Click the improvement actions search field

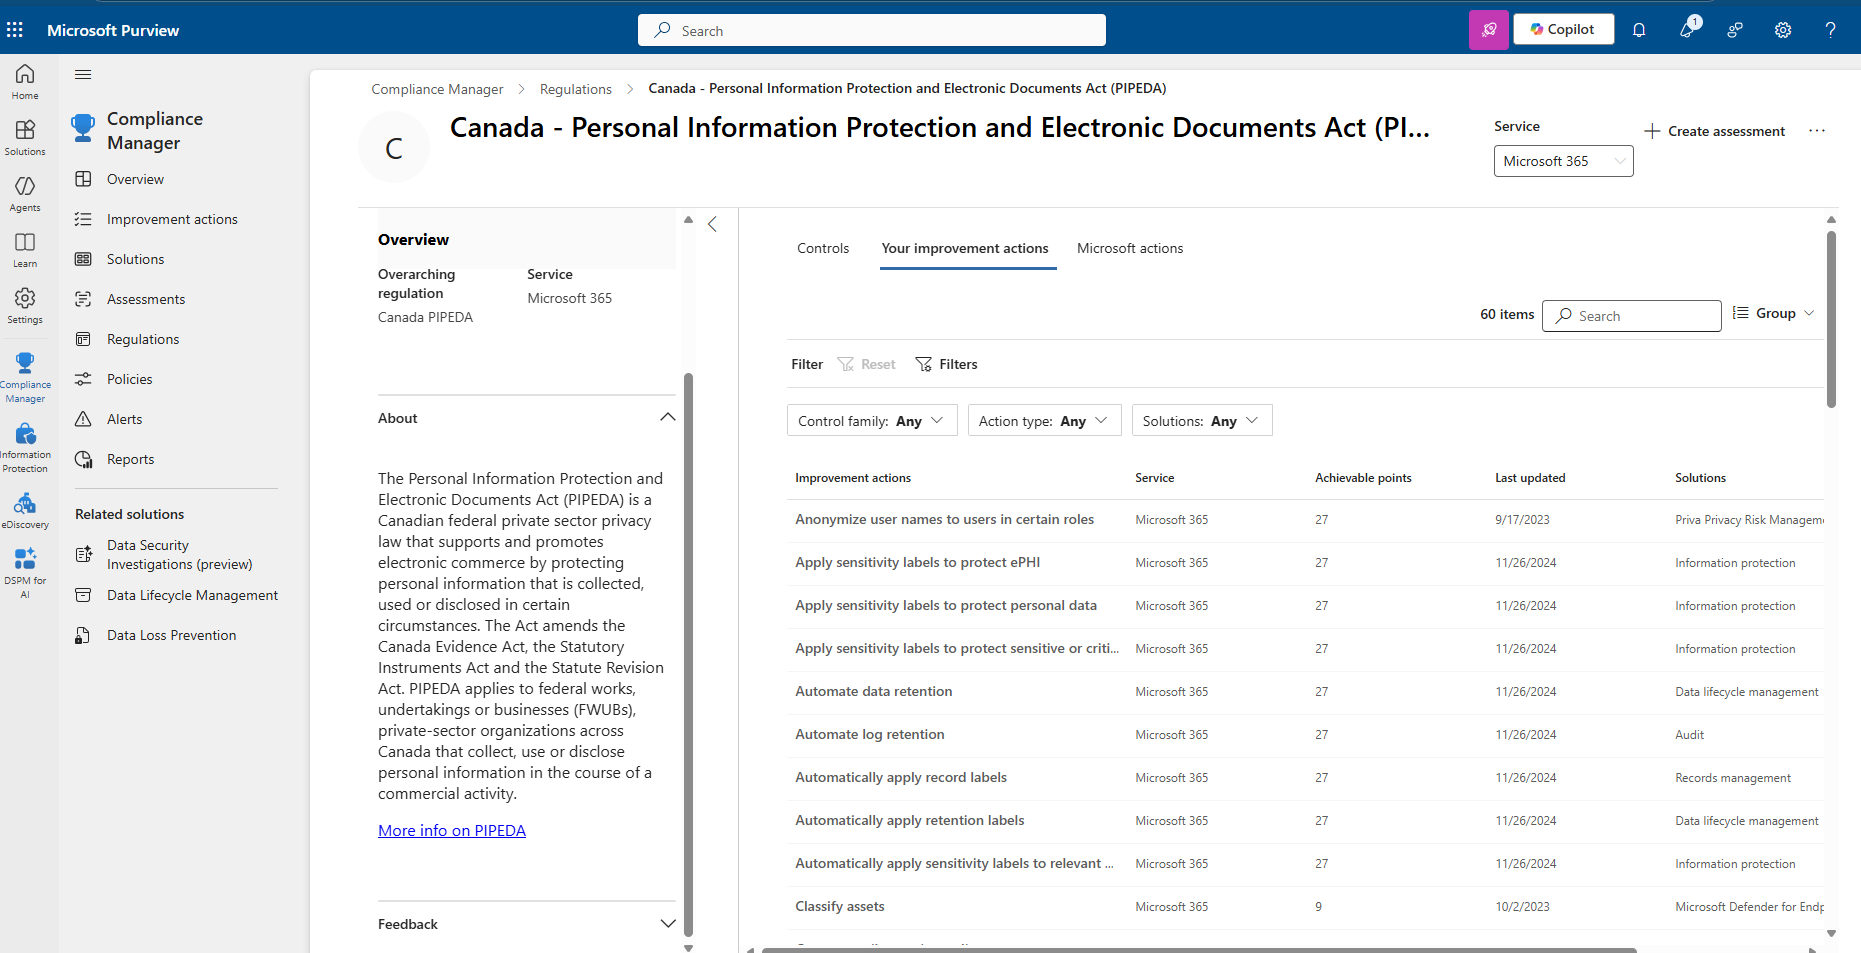tap(1632, 316)
